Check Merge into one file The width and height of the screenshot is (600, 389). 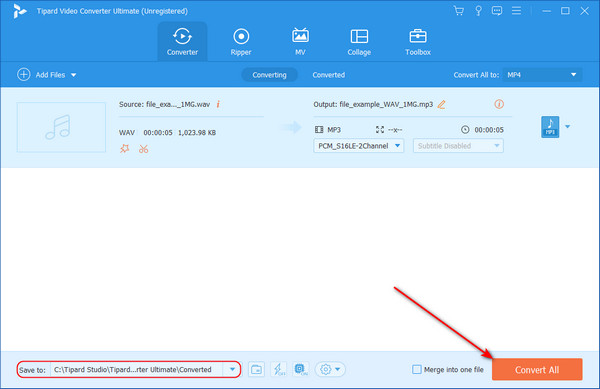click(x=417, y=369)
